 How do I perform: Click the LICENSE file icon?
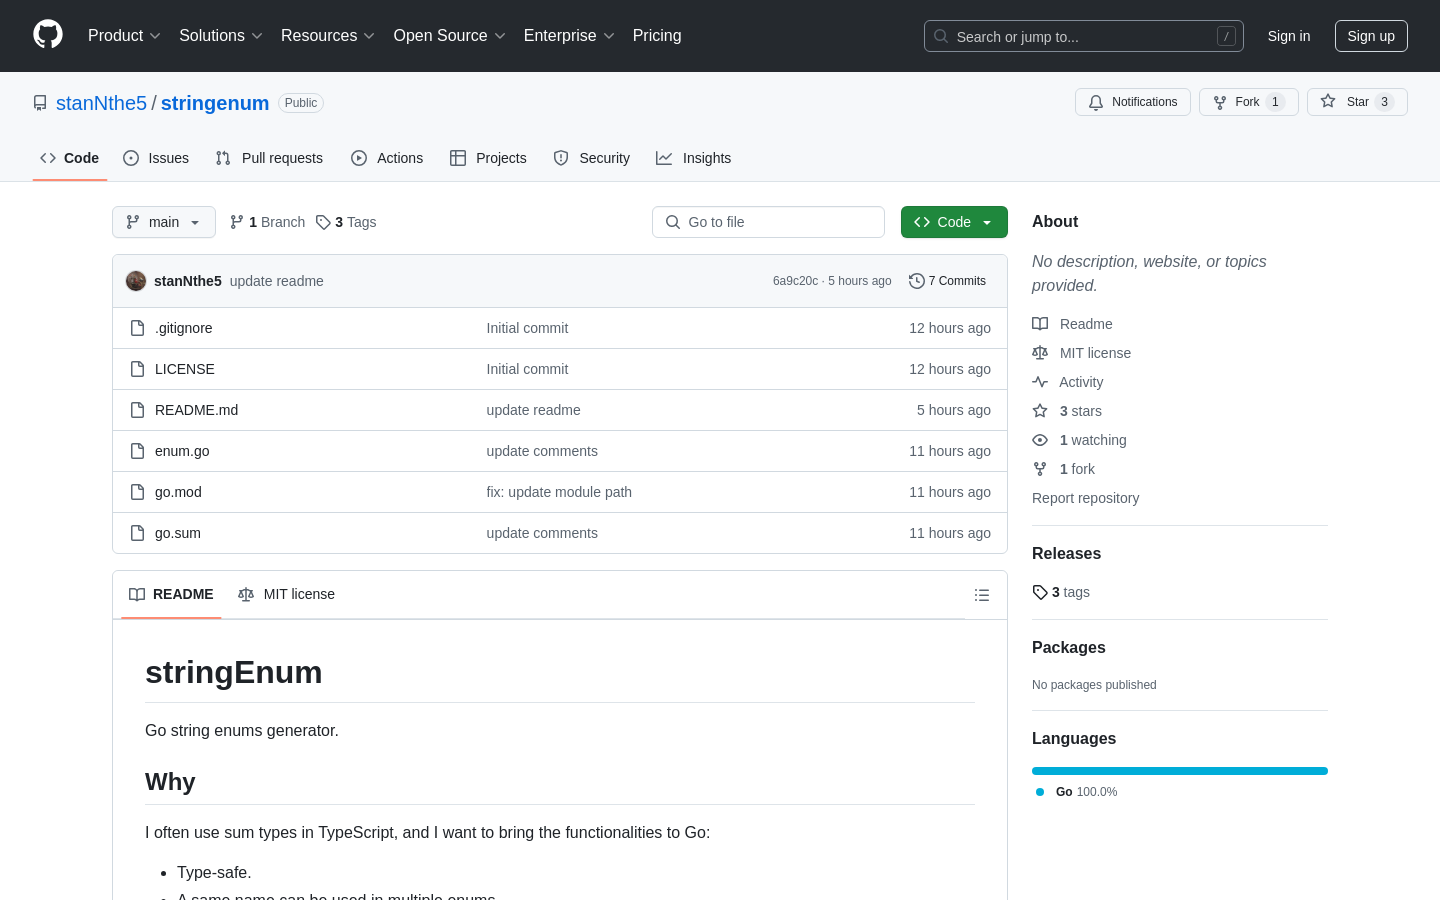pyautogui.click(x=137, y=369)
